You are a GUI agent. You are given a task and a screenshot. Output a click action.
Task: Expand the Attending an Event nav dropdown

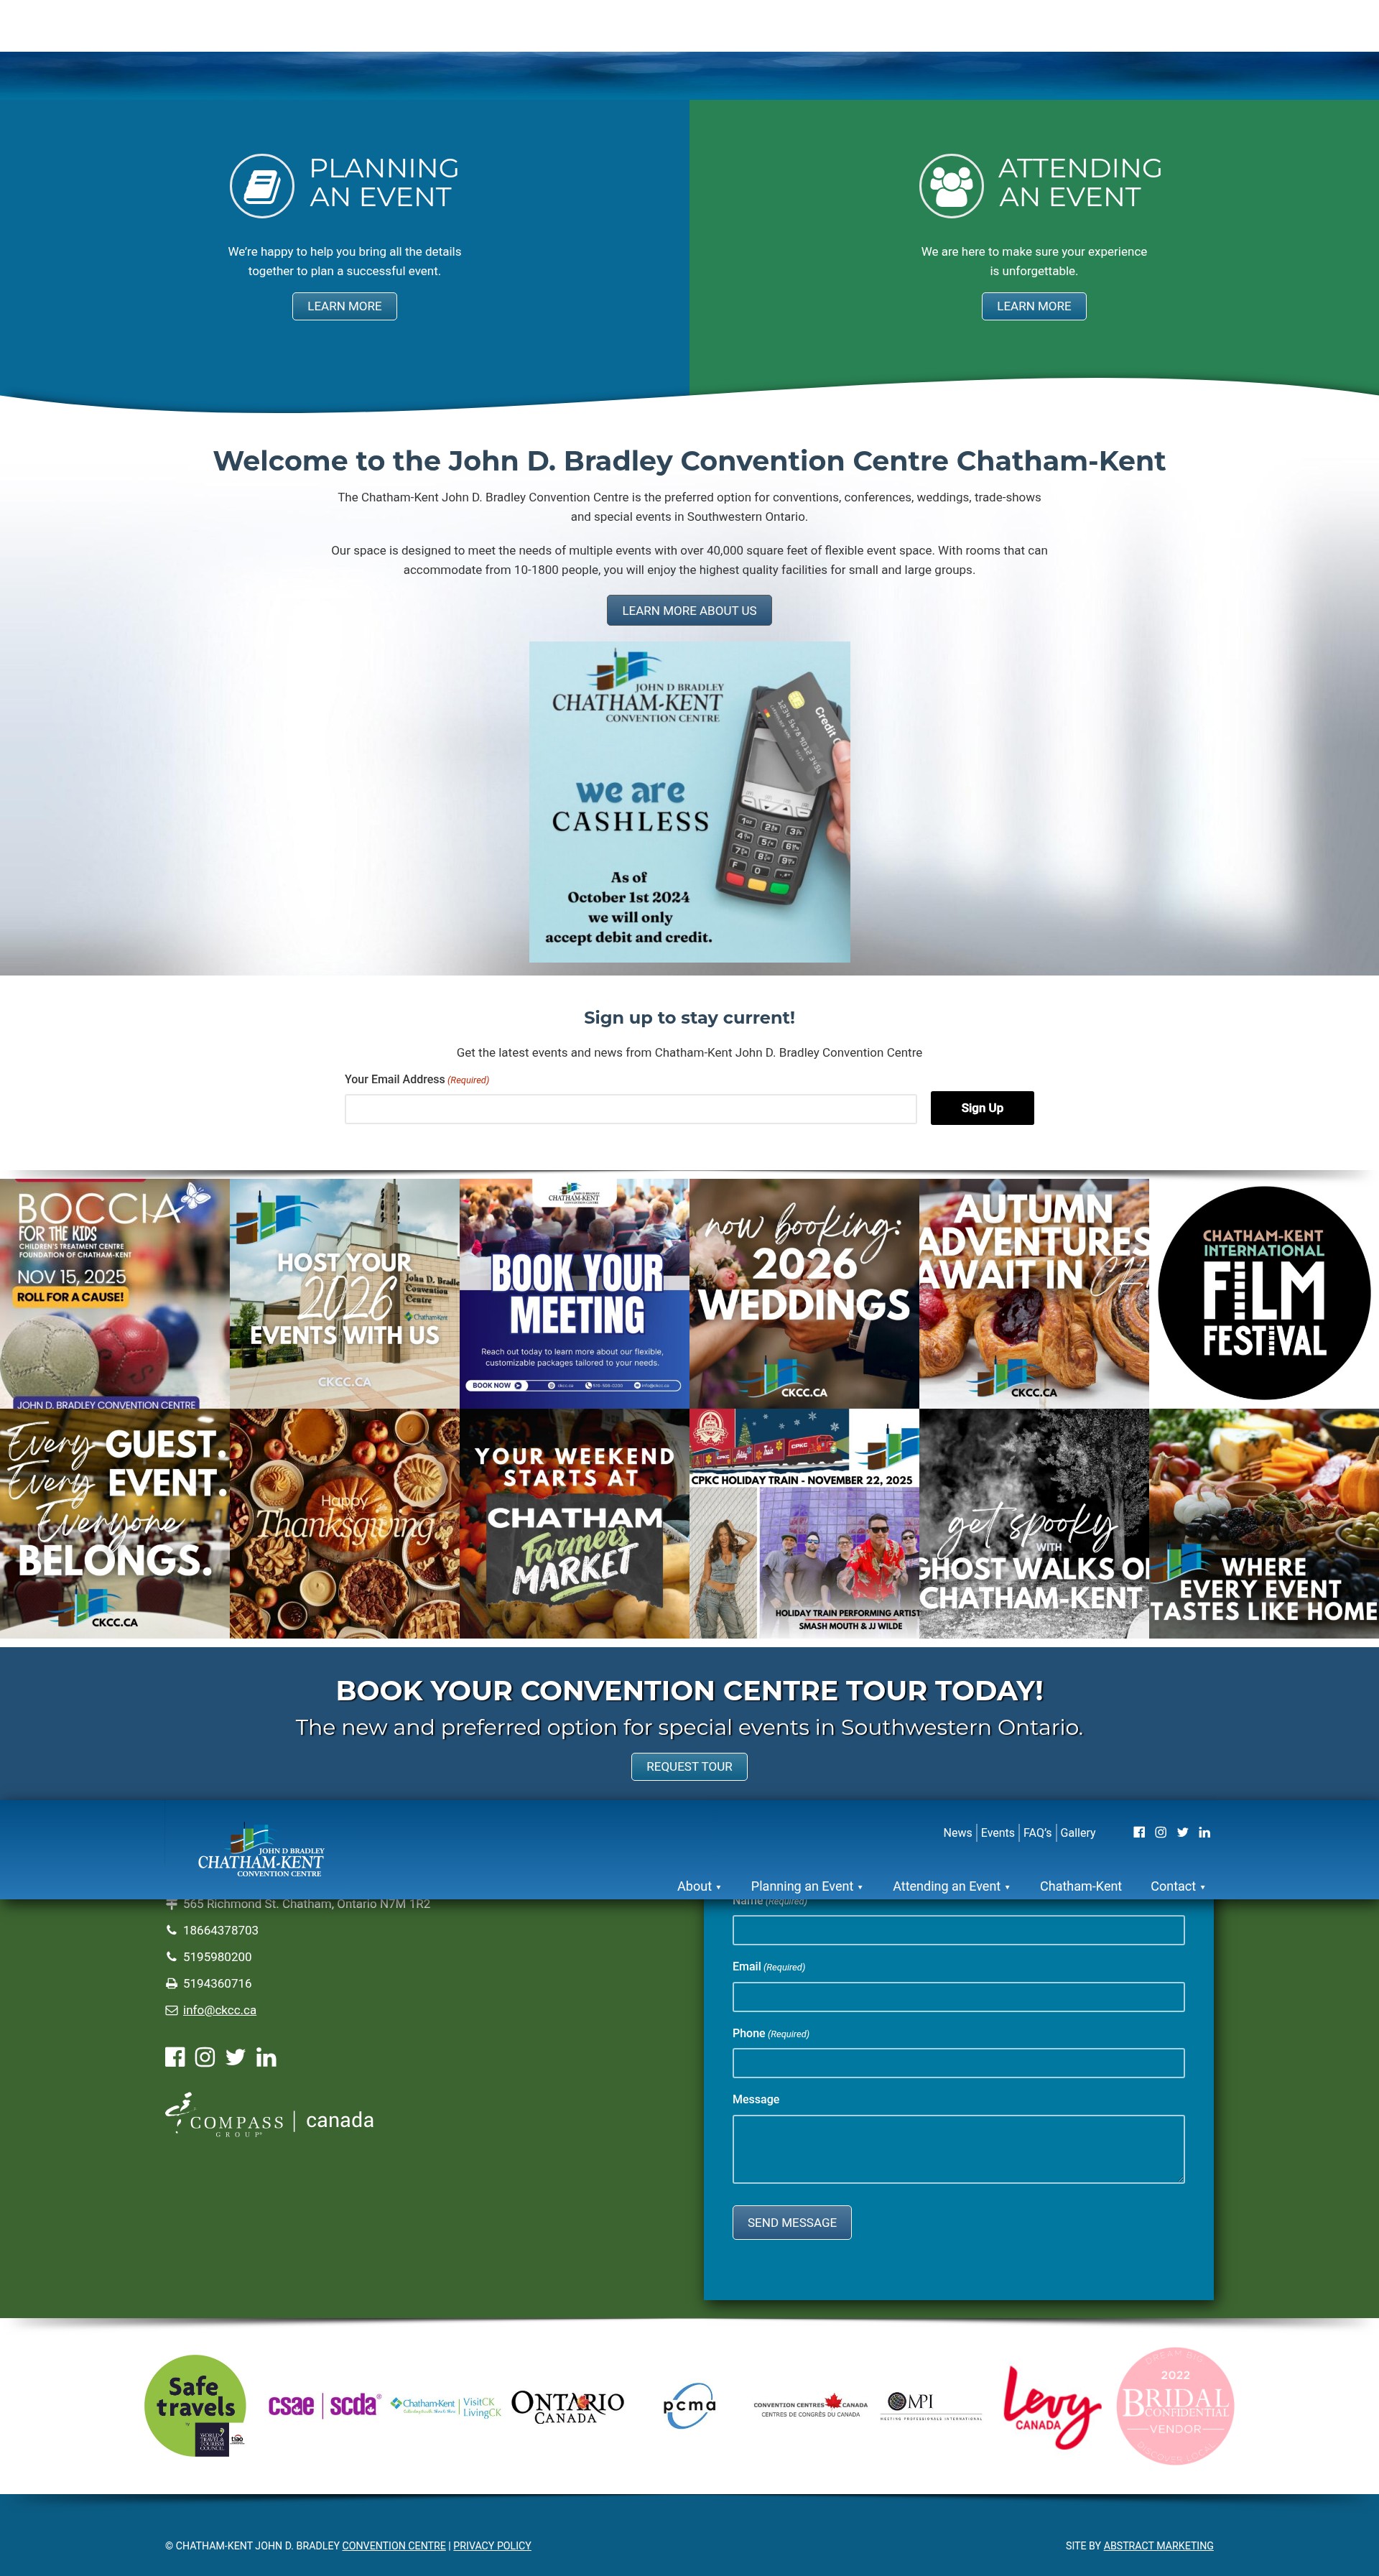(951, 1886)
